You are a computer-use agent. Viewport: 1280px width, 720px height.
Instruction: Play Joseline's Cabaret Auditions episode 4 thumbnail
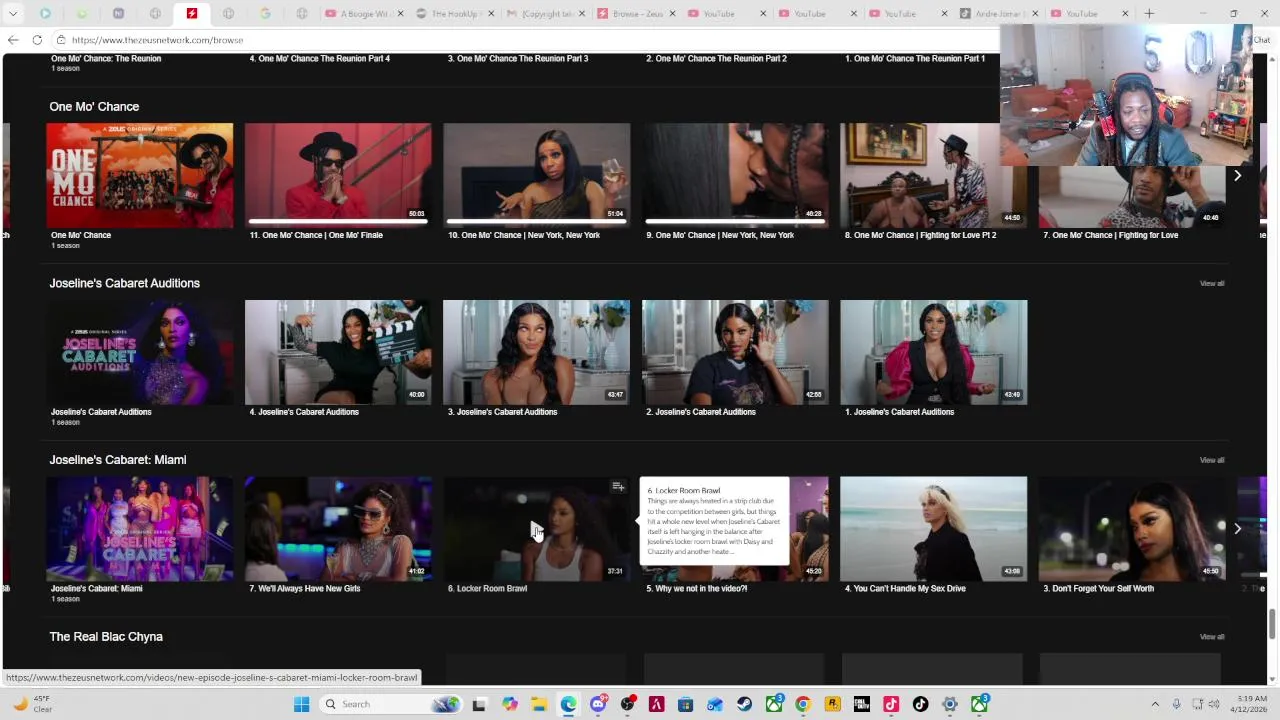[x=338, y=352]
